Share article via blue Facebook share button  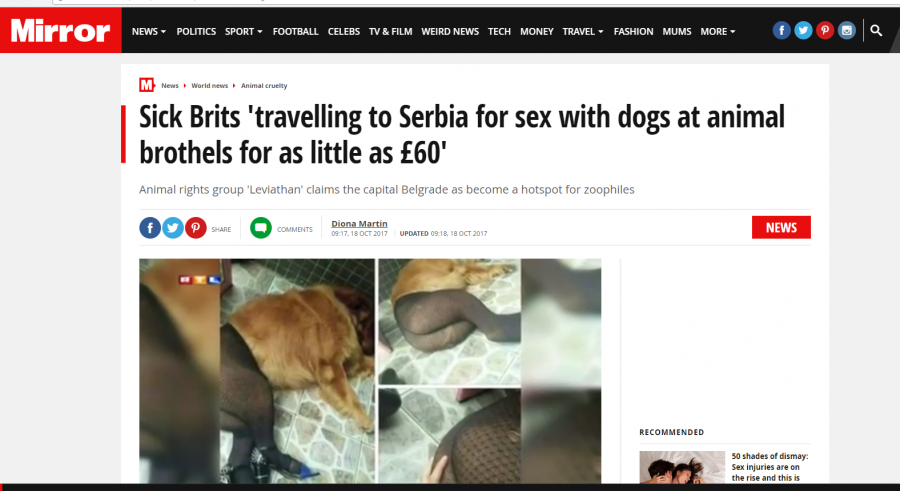click(x=150, y=228)
